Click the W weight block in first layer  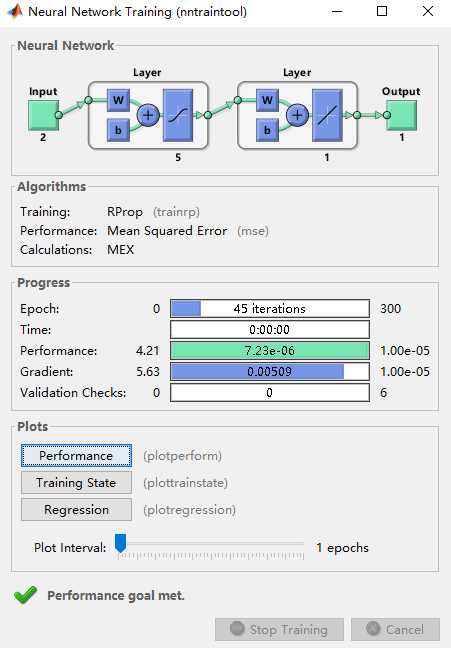tap(118, 100)
